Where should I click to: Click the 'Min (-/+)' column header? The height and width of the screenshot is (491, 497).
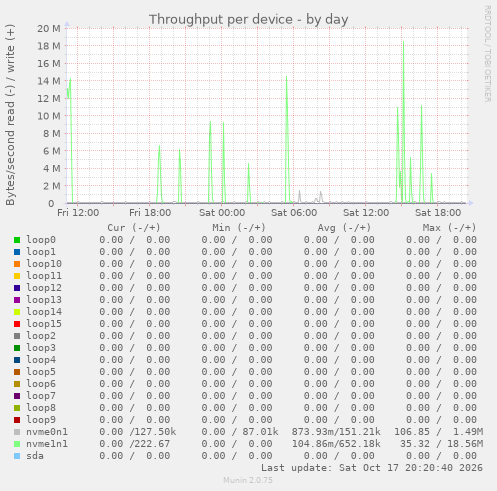click(239, 228)
